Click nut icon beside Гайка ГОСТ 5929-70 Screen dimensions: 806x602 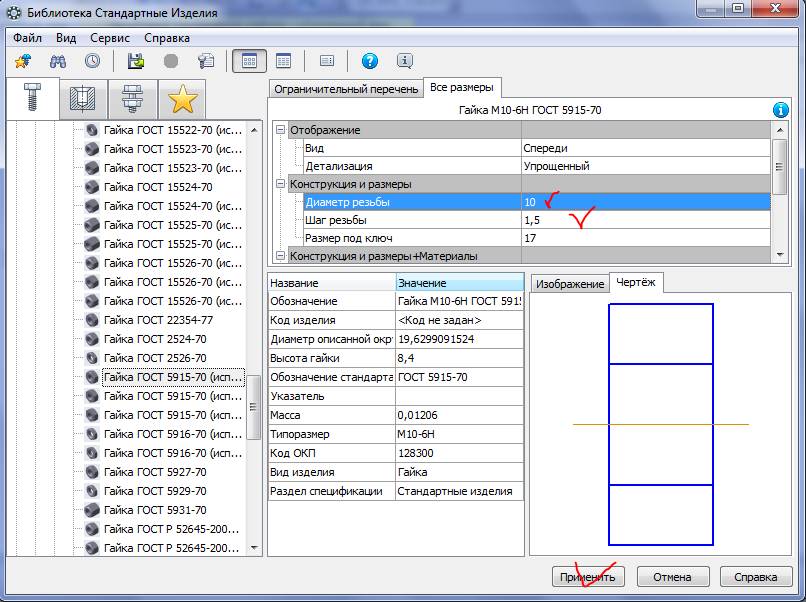pos(91,491)
